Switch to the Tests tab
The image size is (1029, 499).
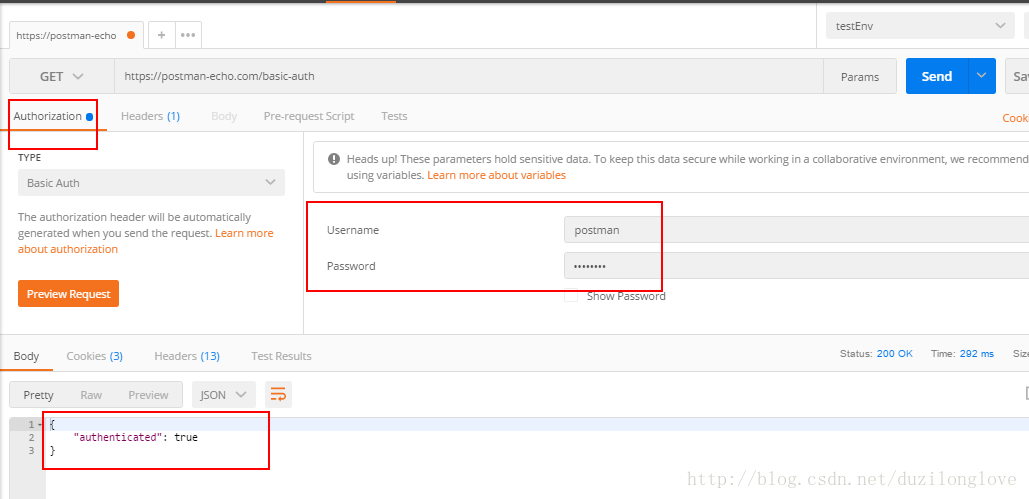(x=394, y=116)
